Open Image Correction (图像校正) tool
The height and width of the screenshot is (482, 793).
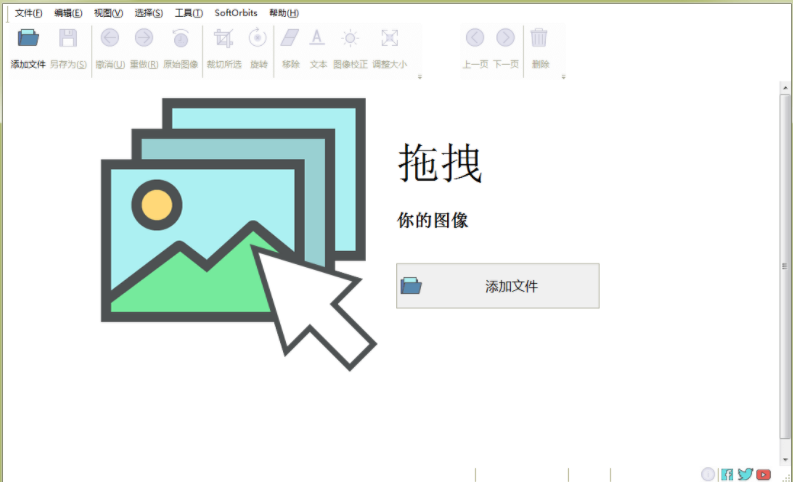tap(350, 38)
